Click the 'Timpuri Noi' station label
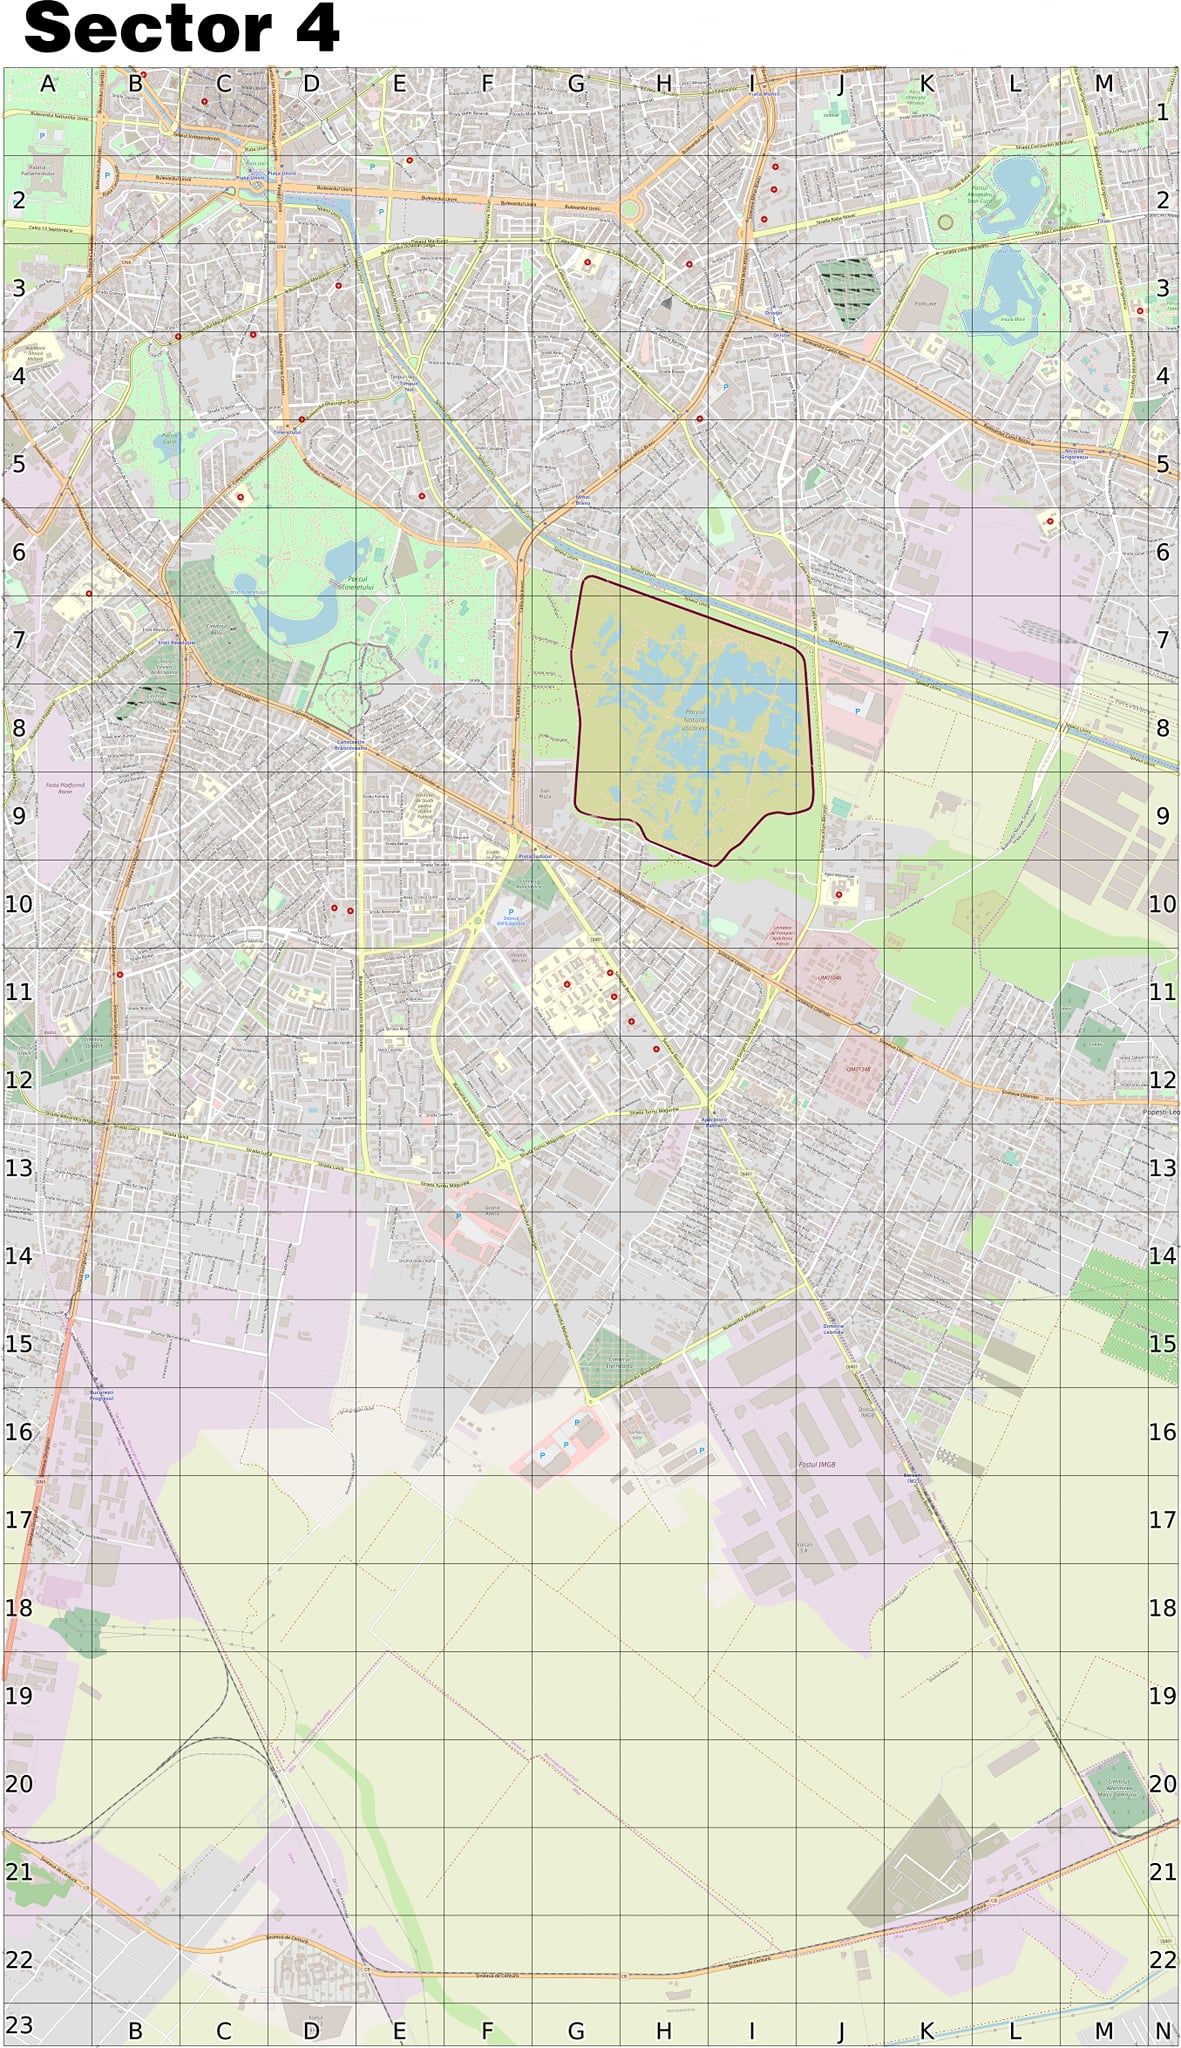Viewport: 1181px width, 2048px height. click(408, 385)
